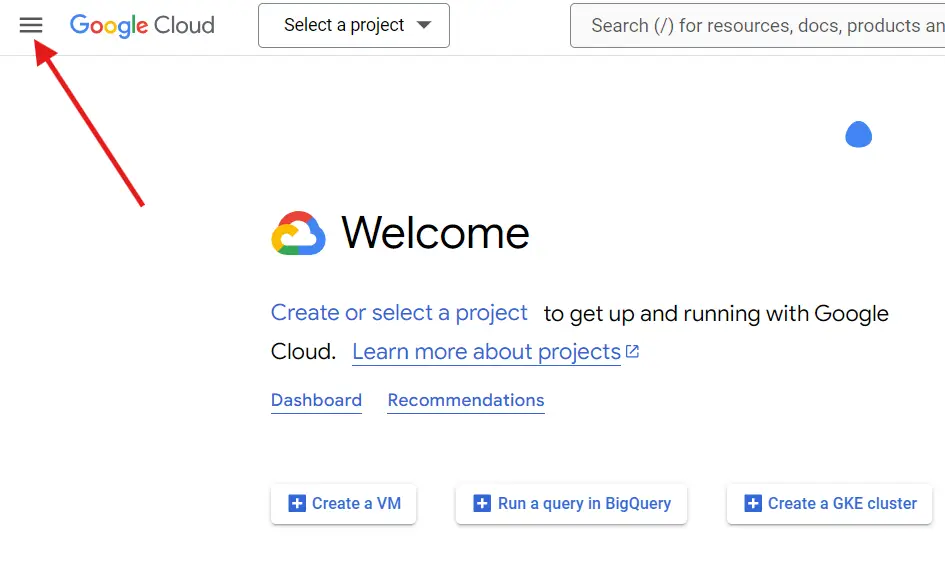The image size is (945, 563).
Task: Click the Welcome heading text
Action: 435,233
